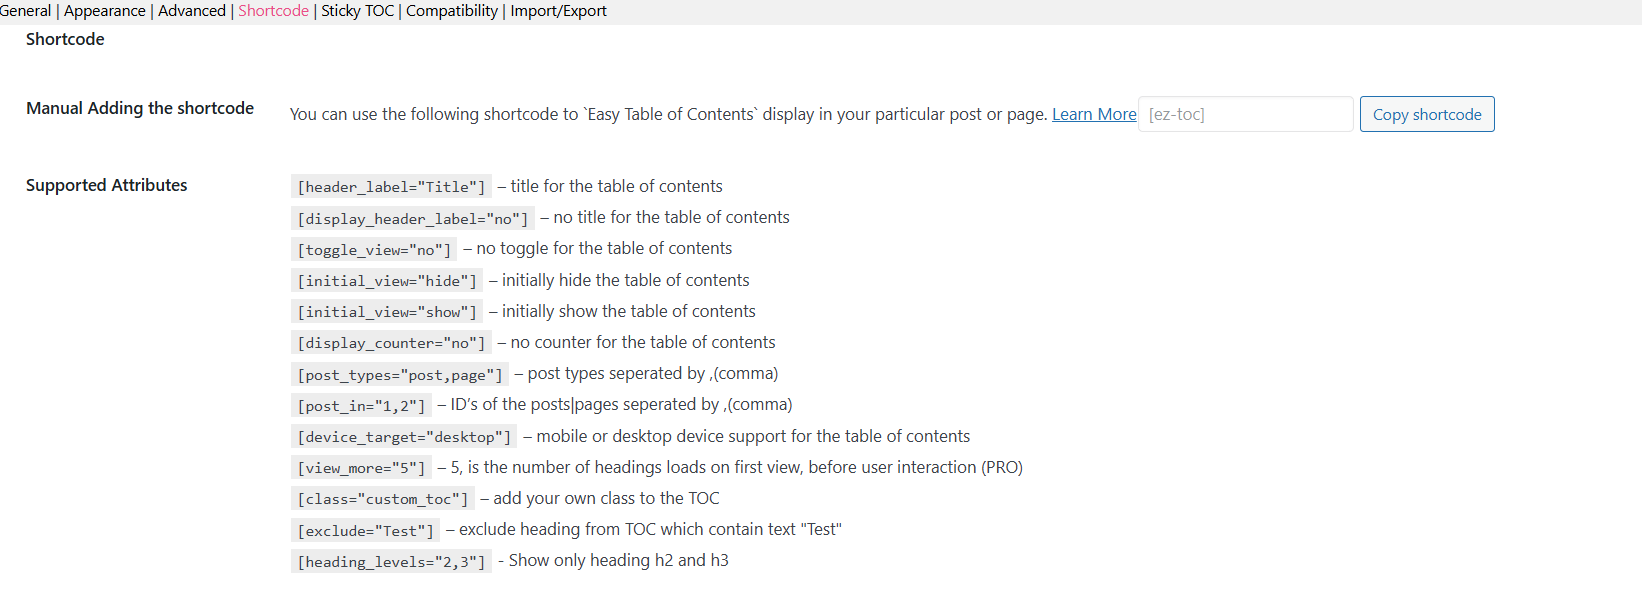Select the toggle_view="no" attribute snippet

[374, 249]
